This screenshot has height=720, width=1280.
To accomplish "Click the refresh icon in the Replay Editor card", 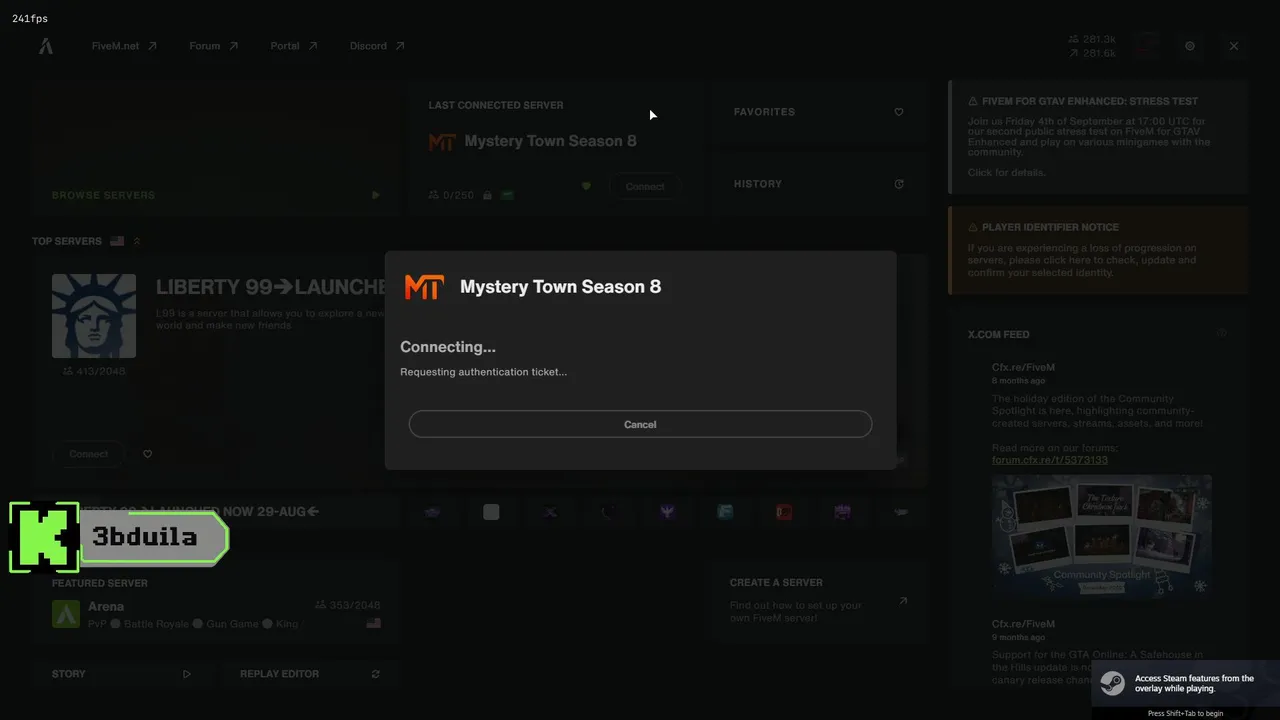I will [x=376, y=674].
